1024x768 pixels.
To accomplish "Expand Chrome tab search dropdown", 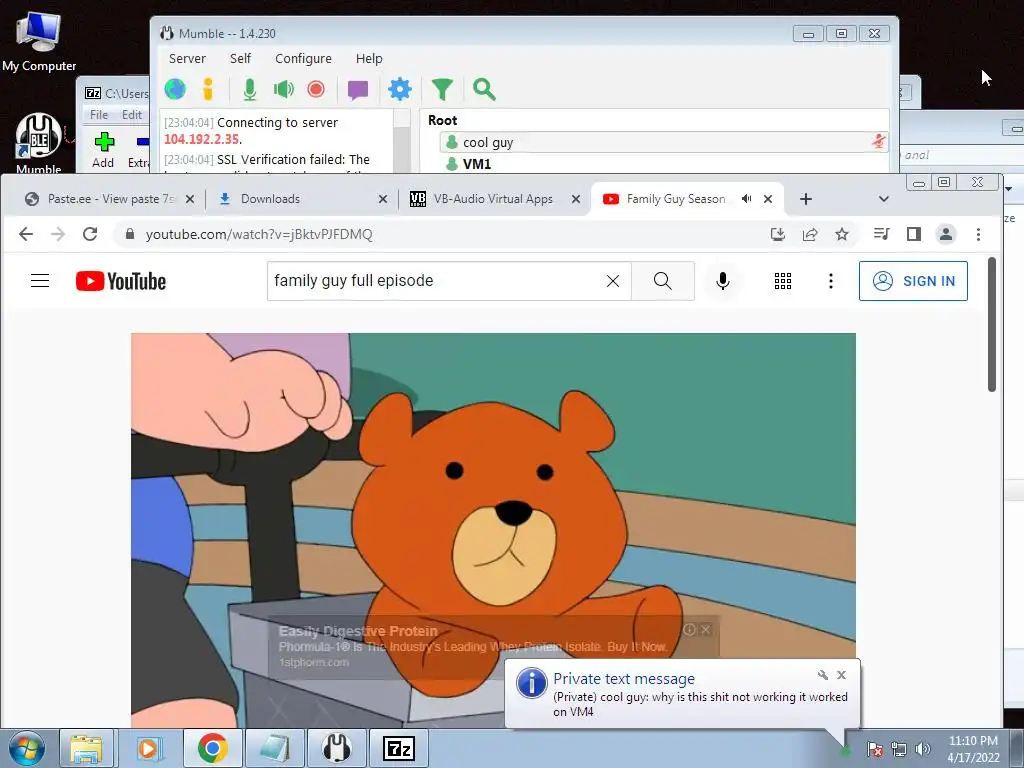I will tap(884, 199).
